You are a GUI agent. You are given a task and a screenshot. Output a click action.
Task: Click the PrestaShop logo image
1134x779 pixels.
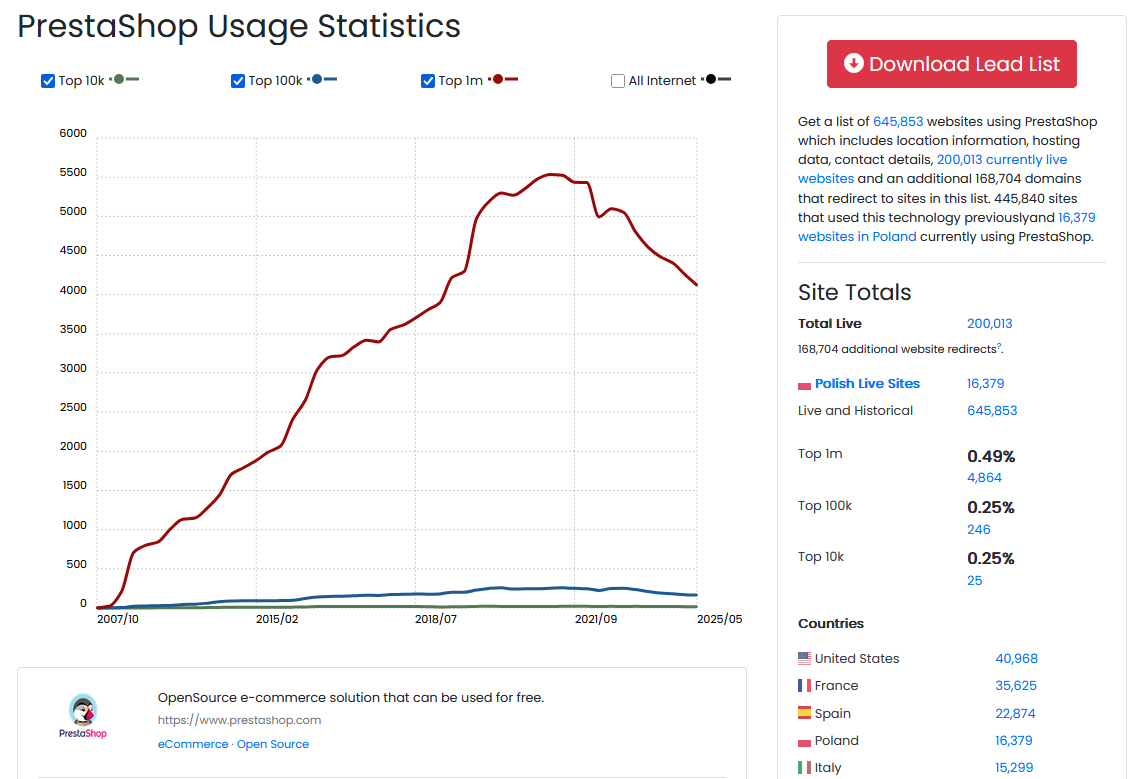82,716
